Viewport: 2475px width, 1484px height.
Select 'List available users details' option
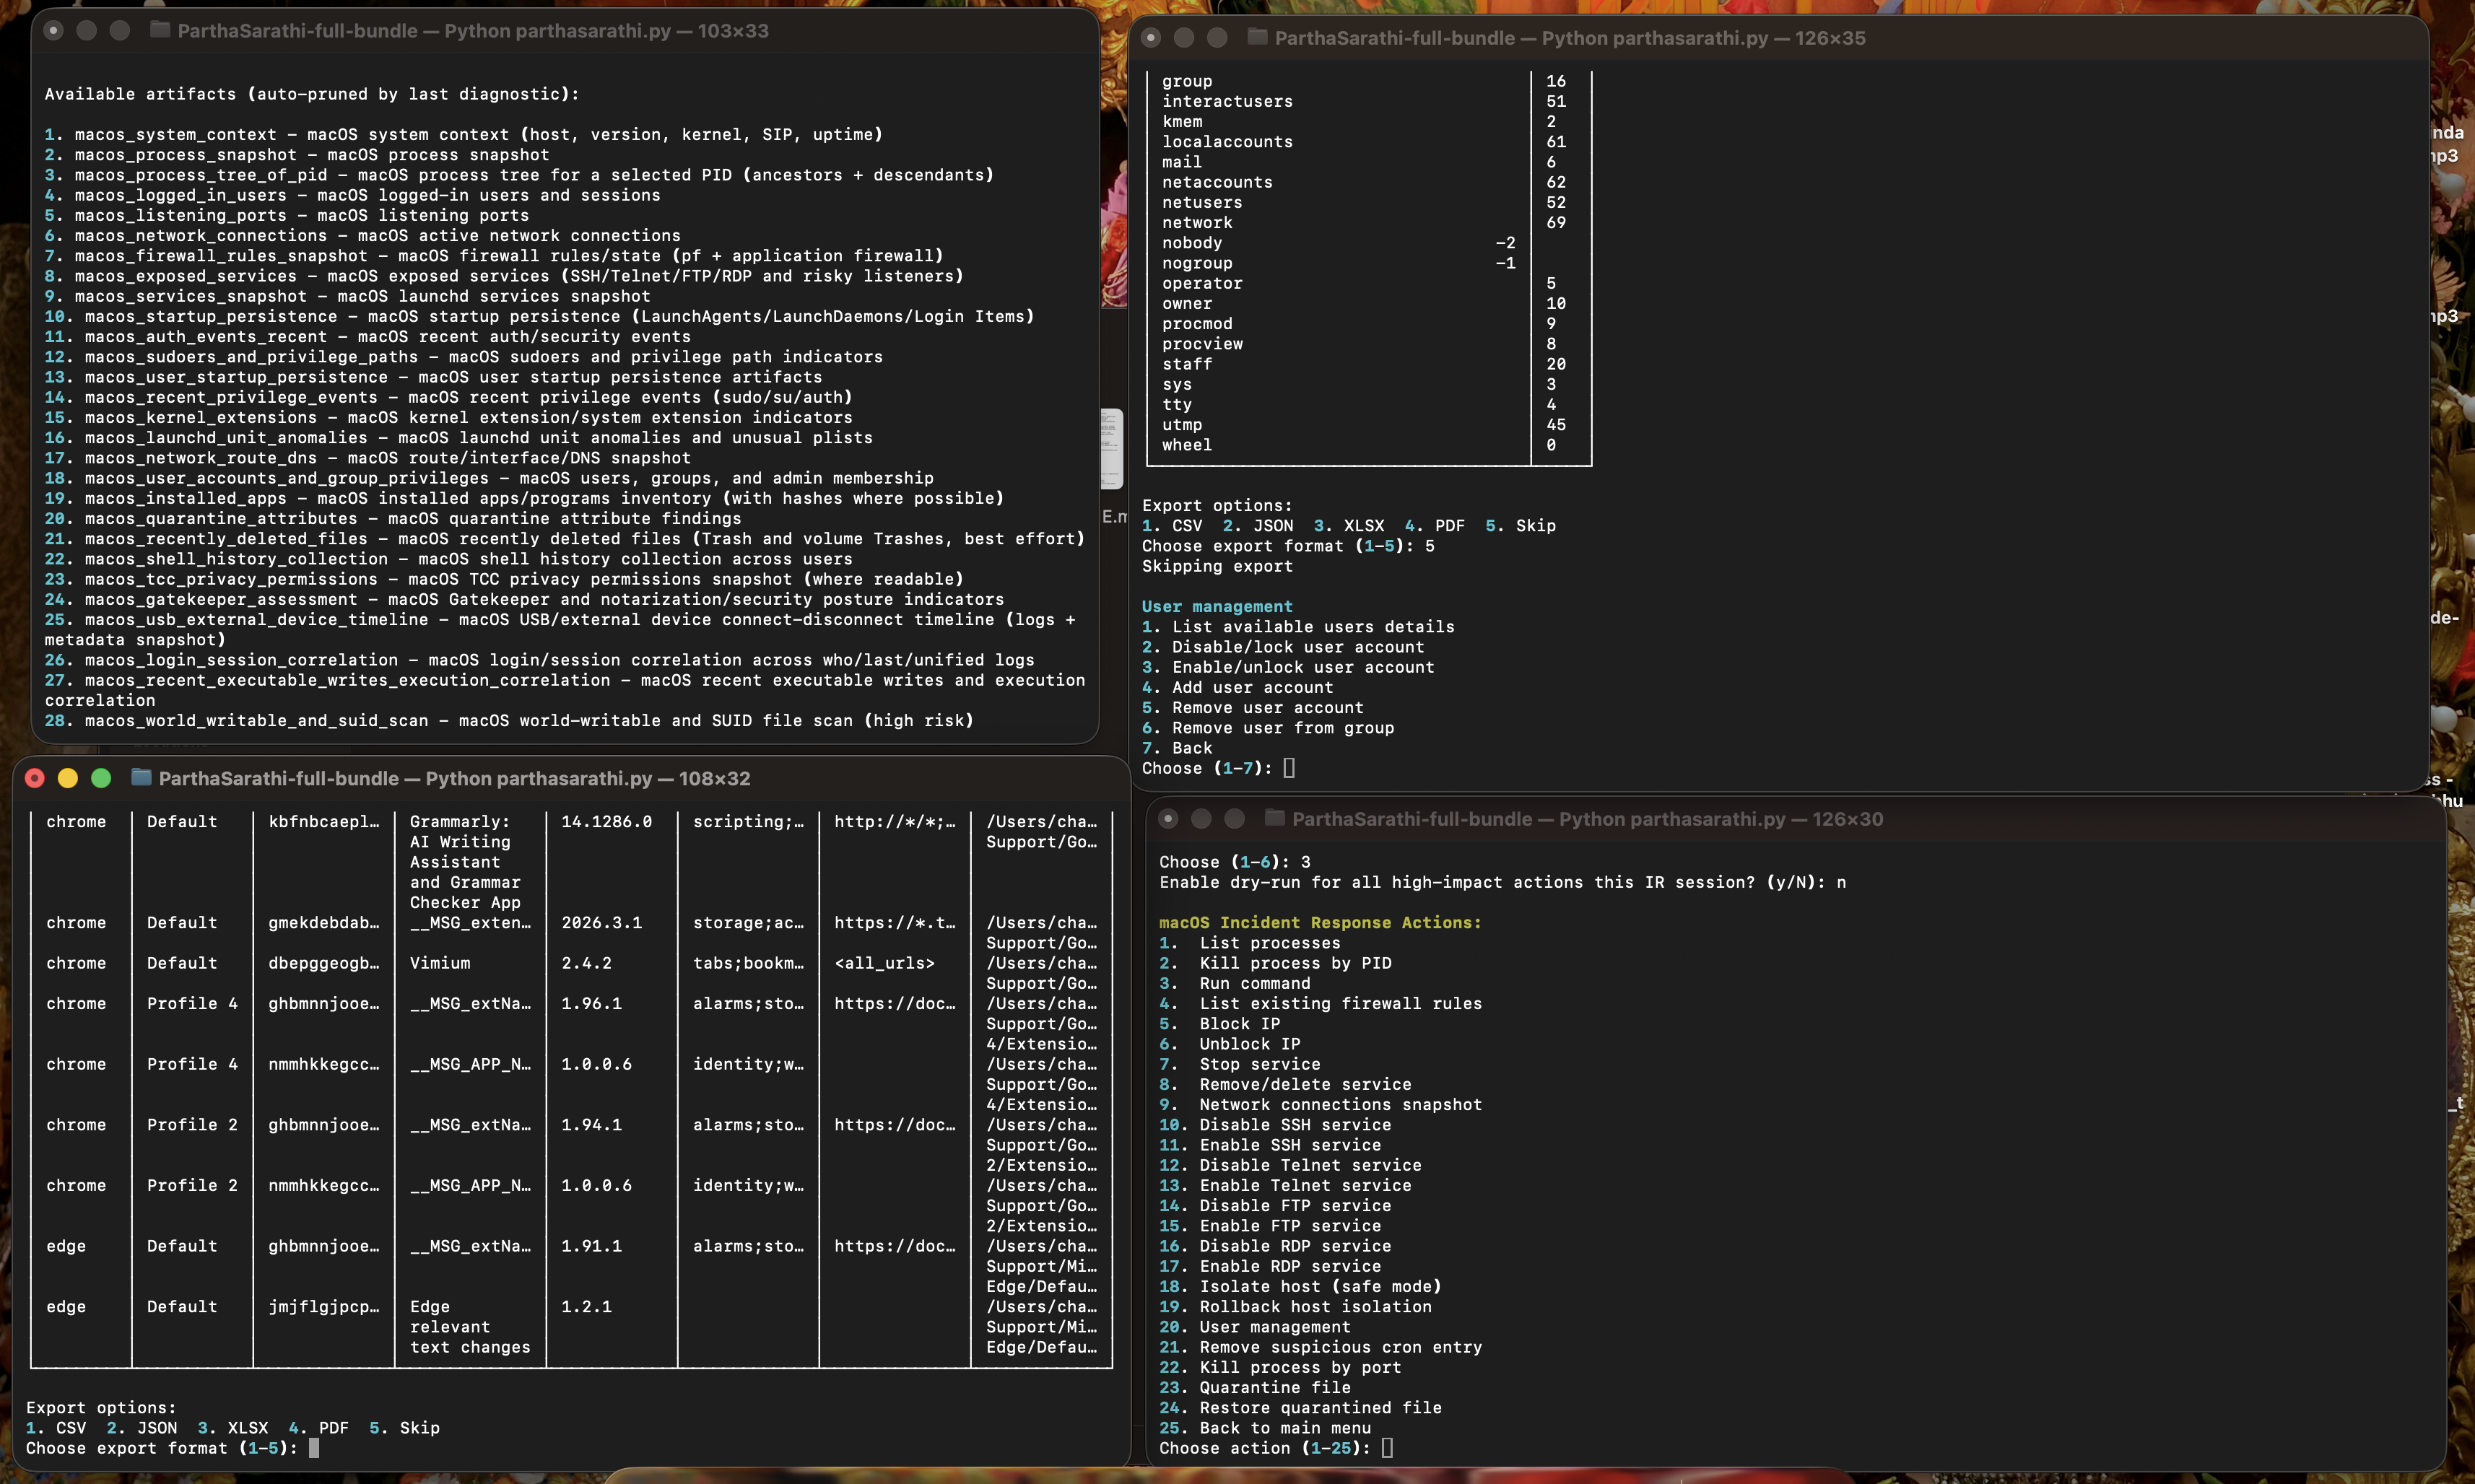point(1298,627)
